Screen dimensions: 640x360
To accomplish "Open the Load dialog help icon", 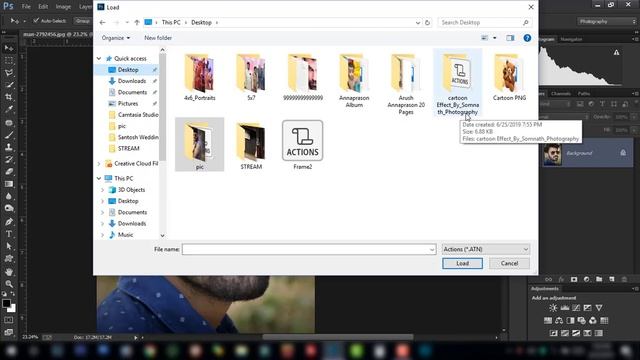I will pos(527,38).
